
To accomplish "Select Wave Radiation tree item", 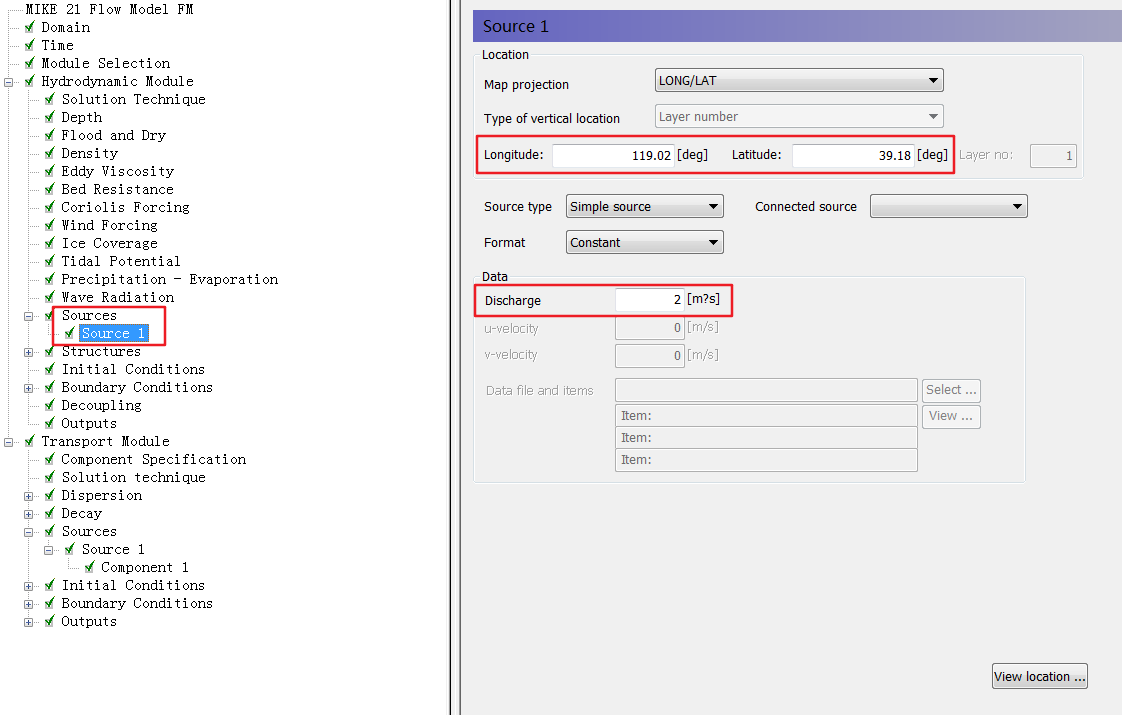I will [117, 296].
